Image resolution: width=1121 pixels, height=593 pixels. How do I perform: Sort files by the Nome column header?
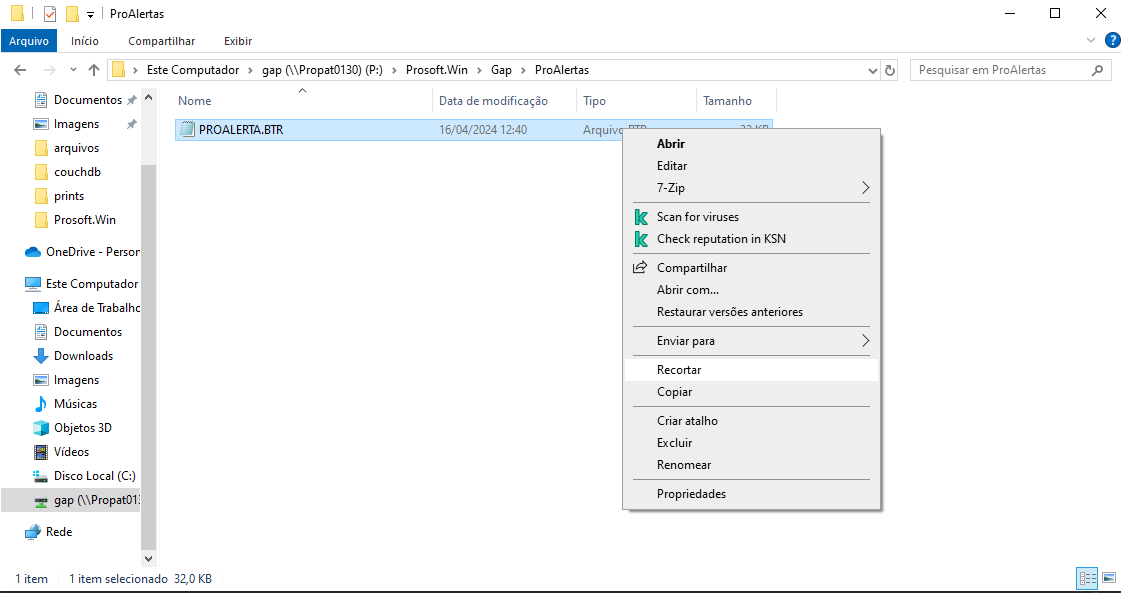195,101
